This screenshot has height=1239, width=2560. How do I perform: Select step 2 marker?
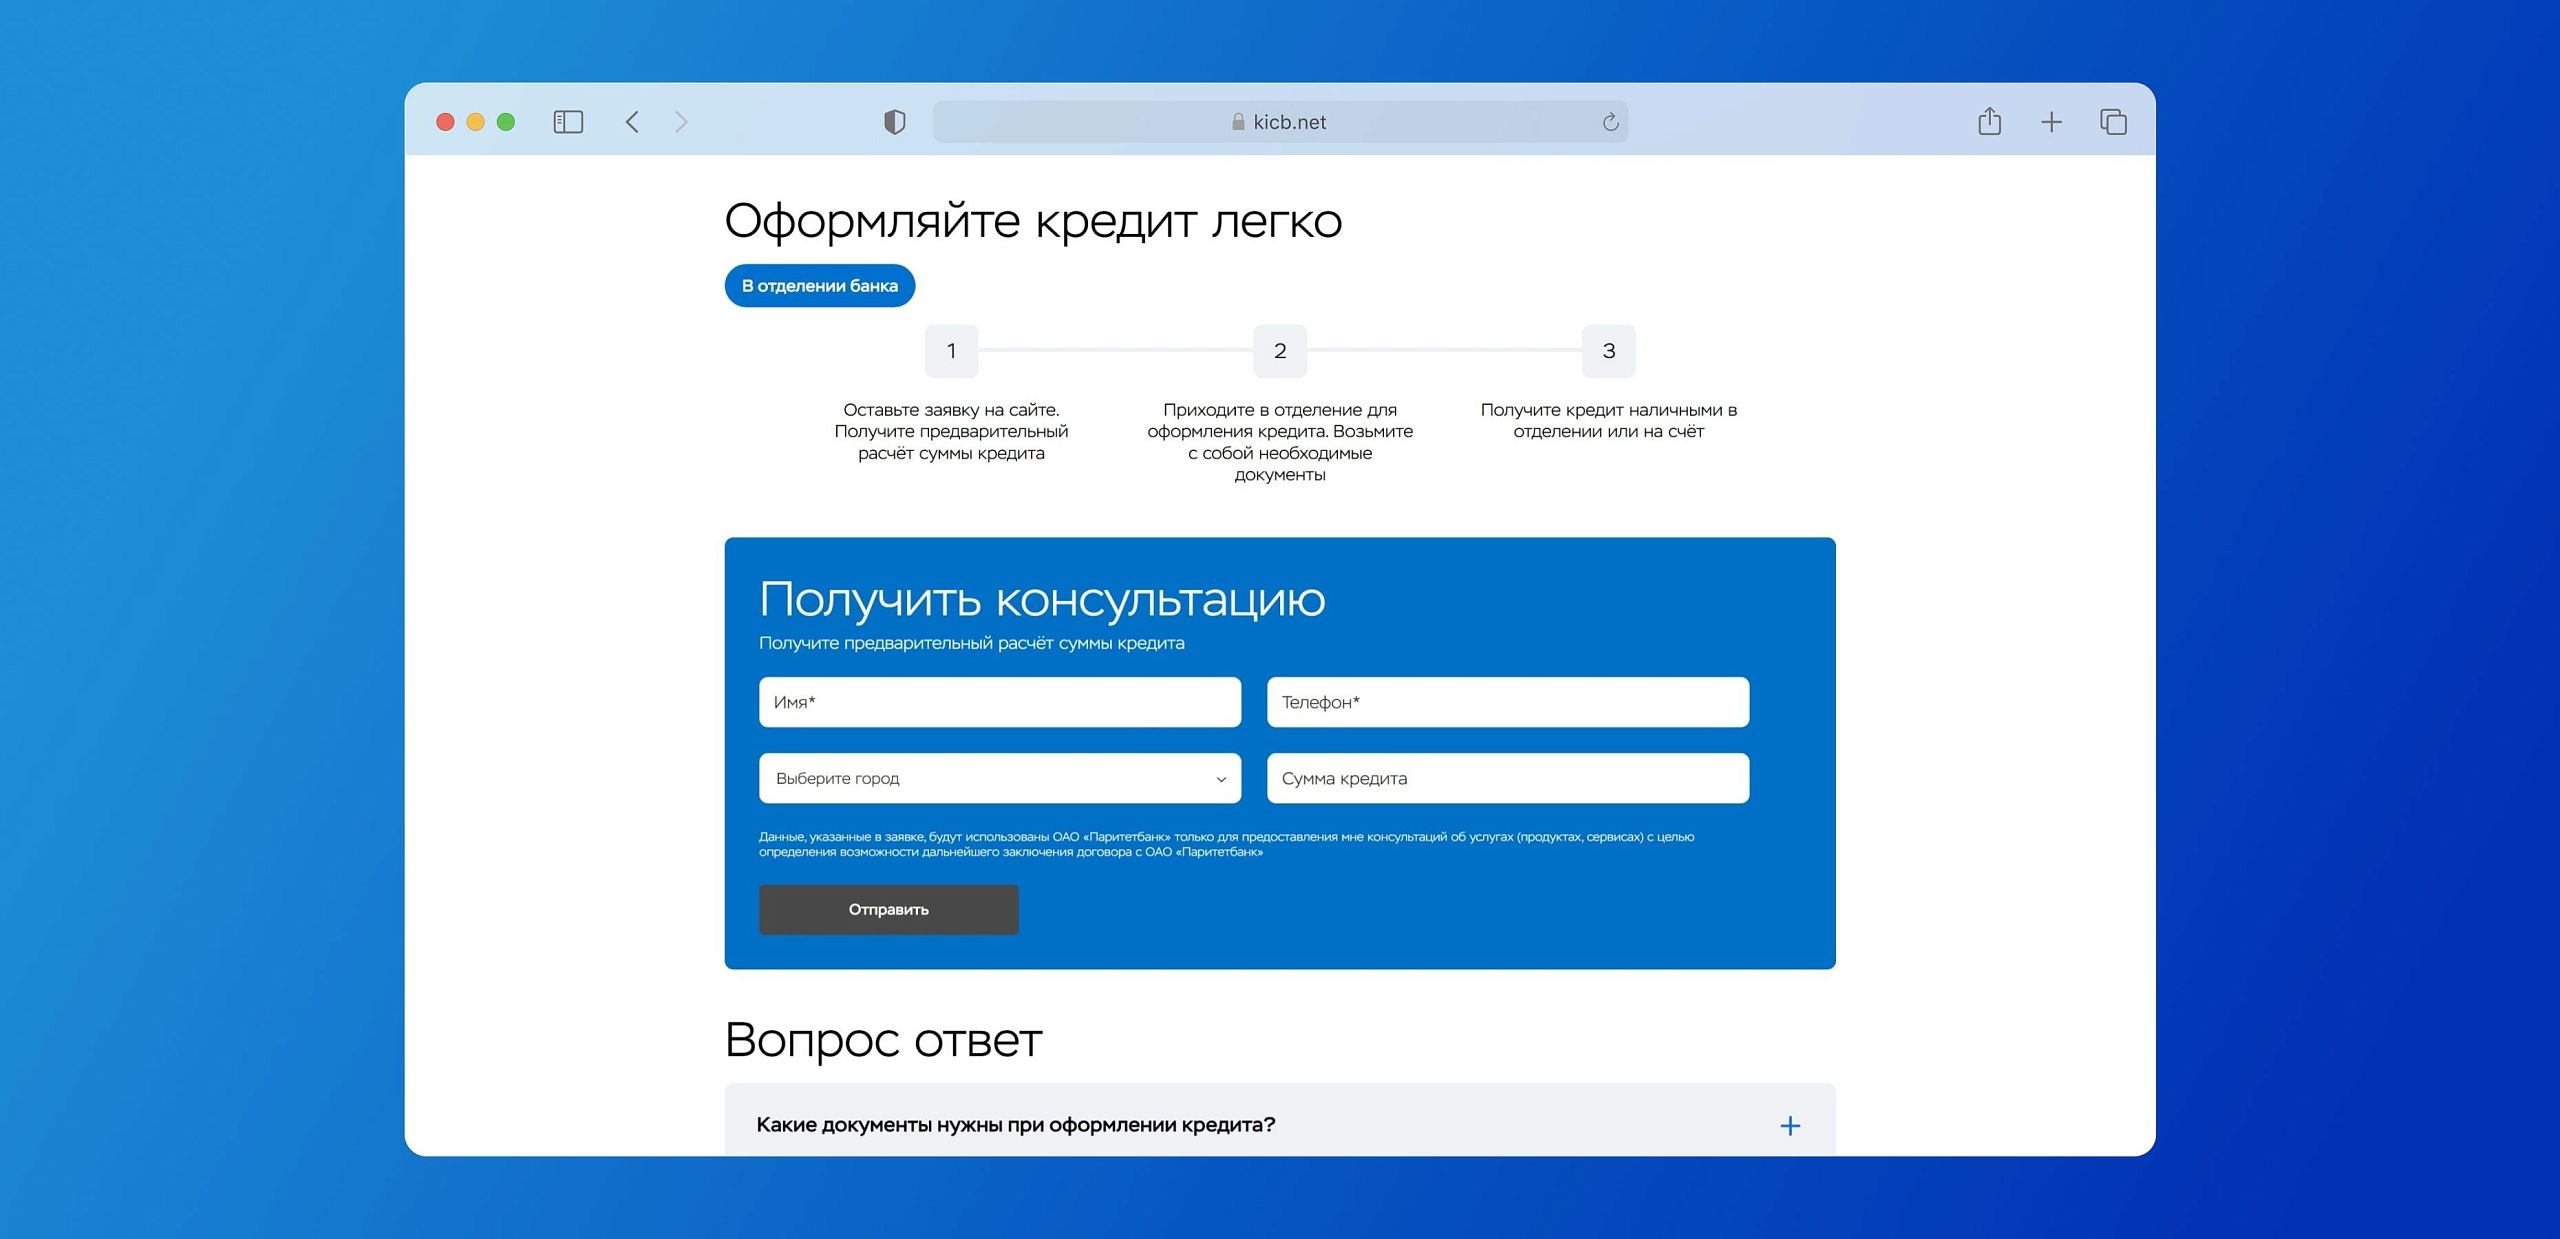pyautogui.click(x=1280, y=351)
